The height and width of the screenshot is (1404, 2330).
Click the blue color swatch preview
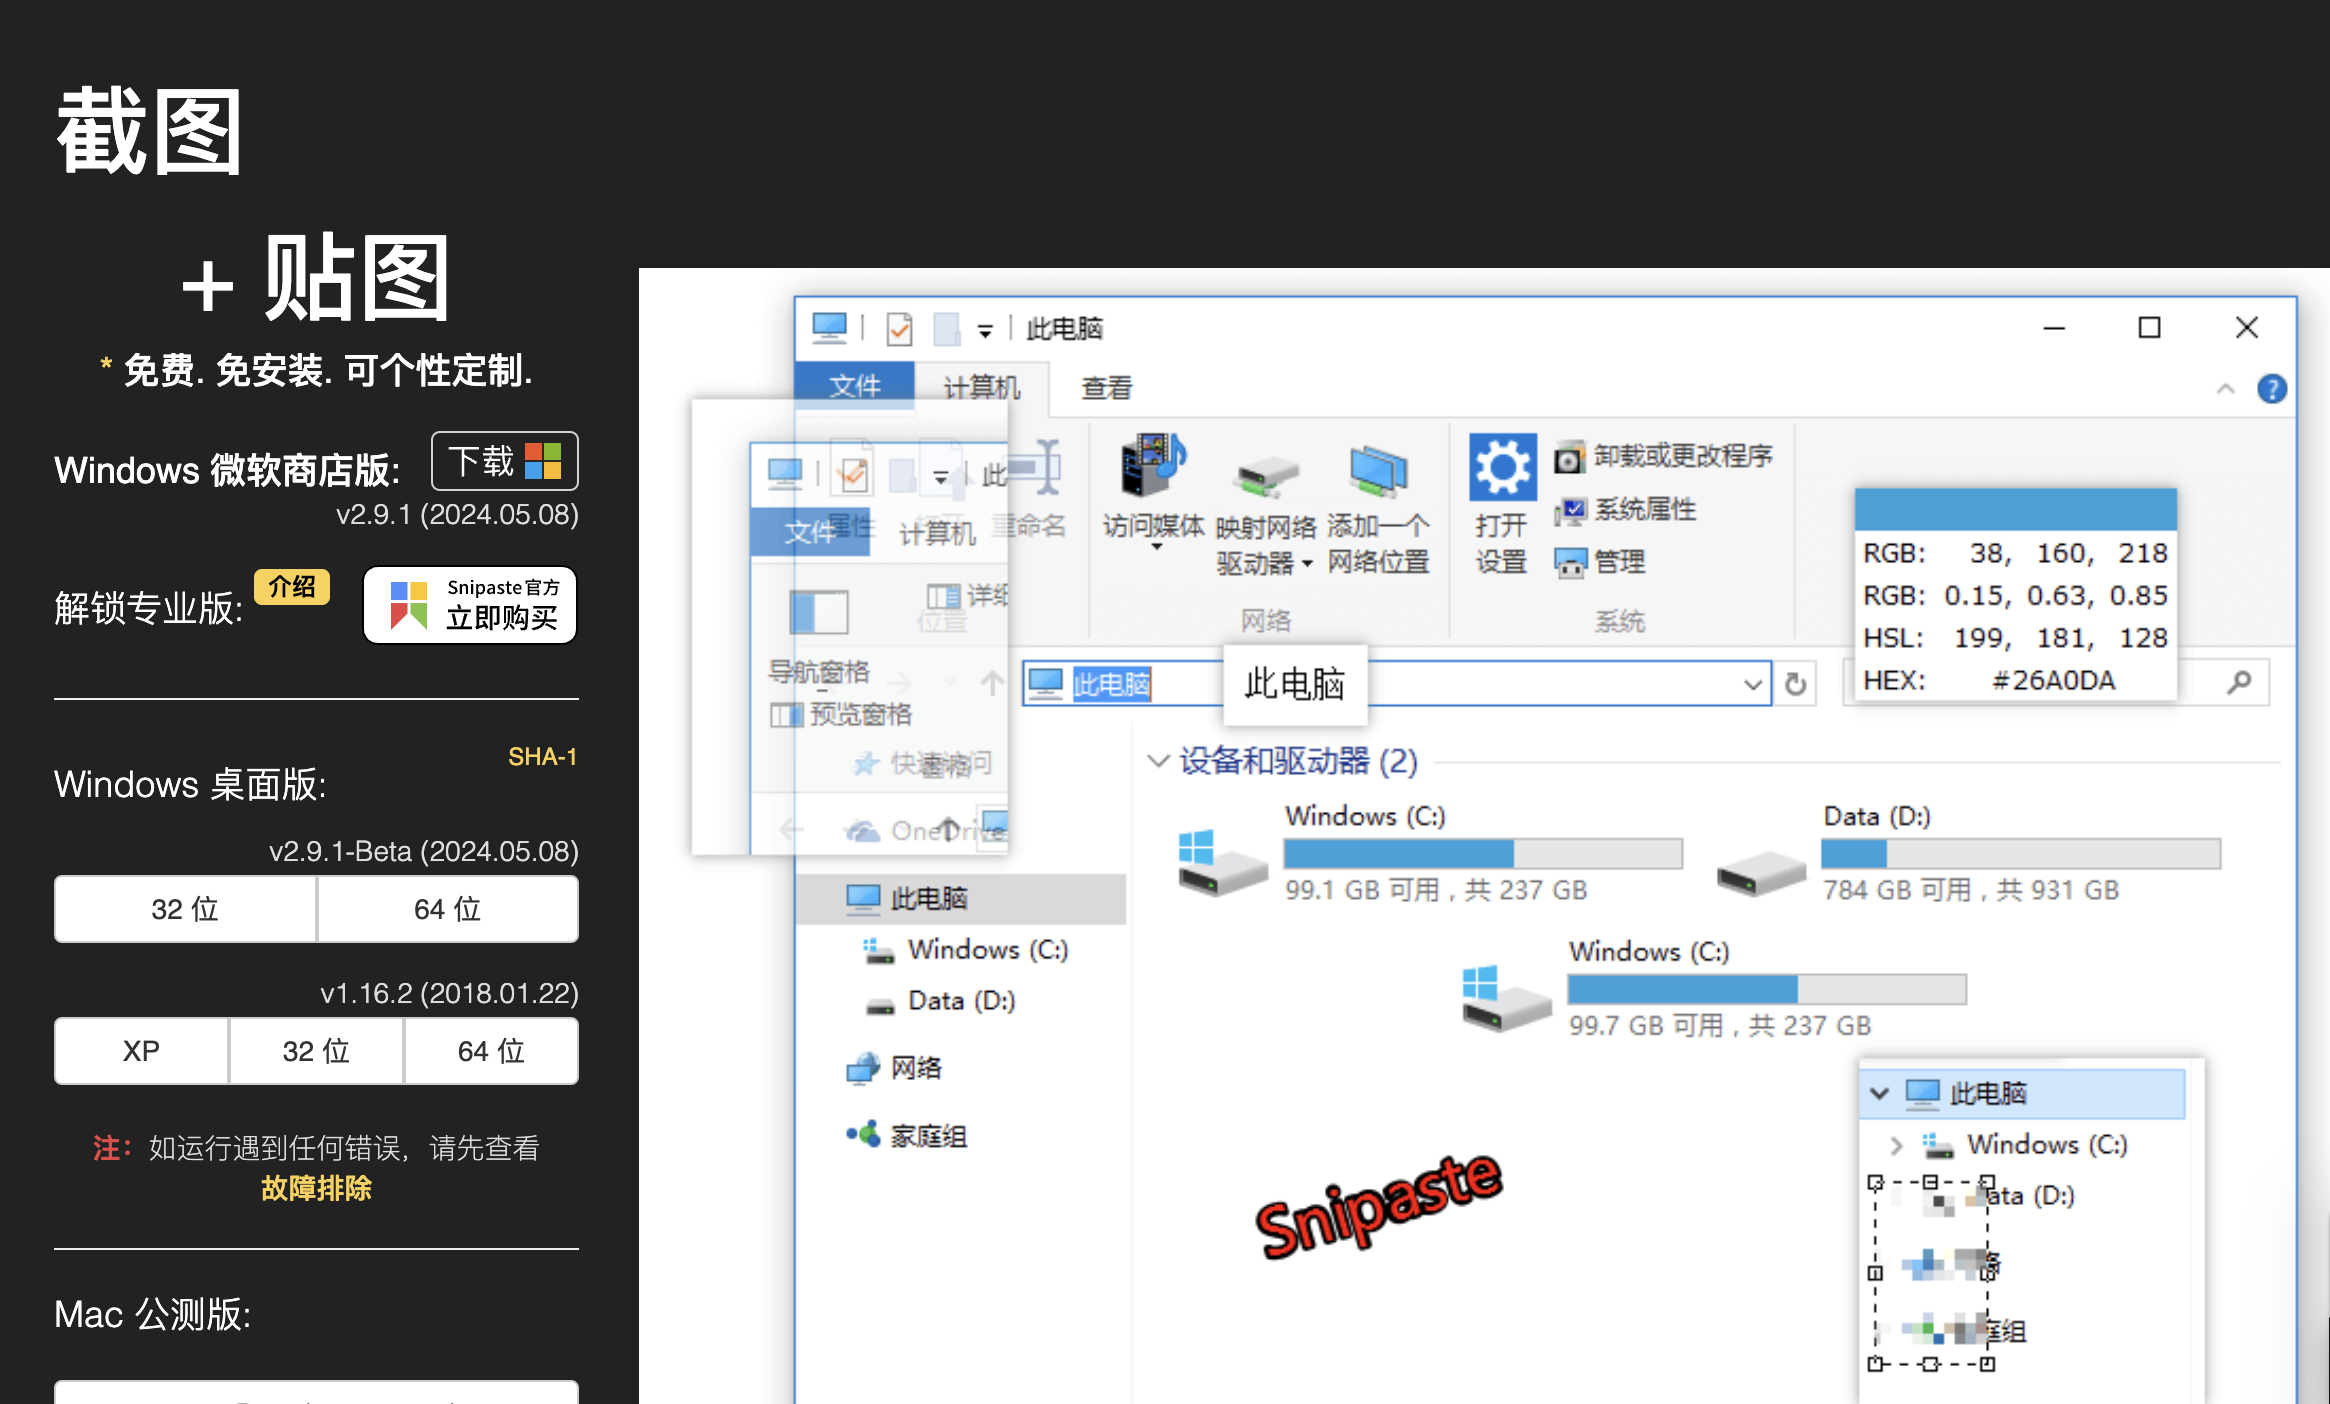click(2015, 510)
